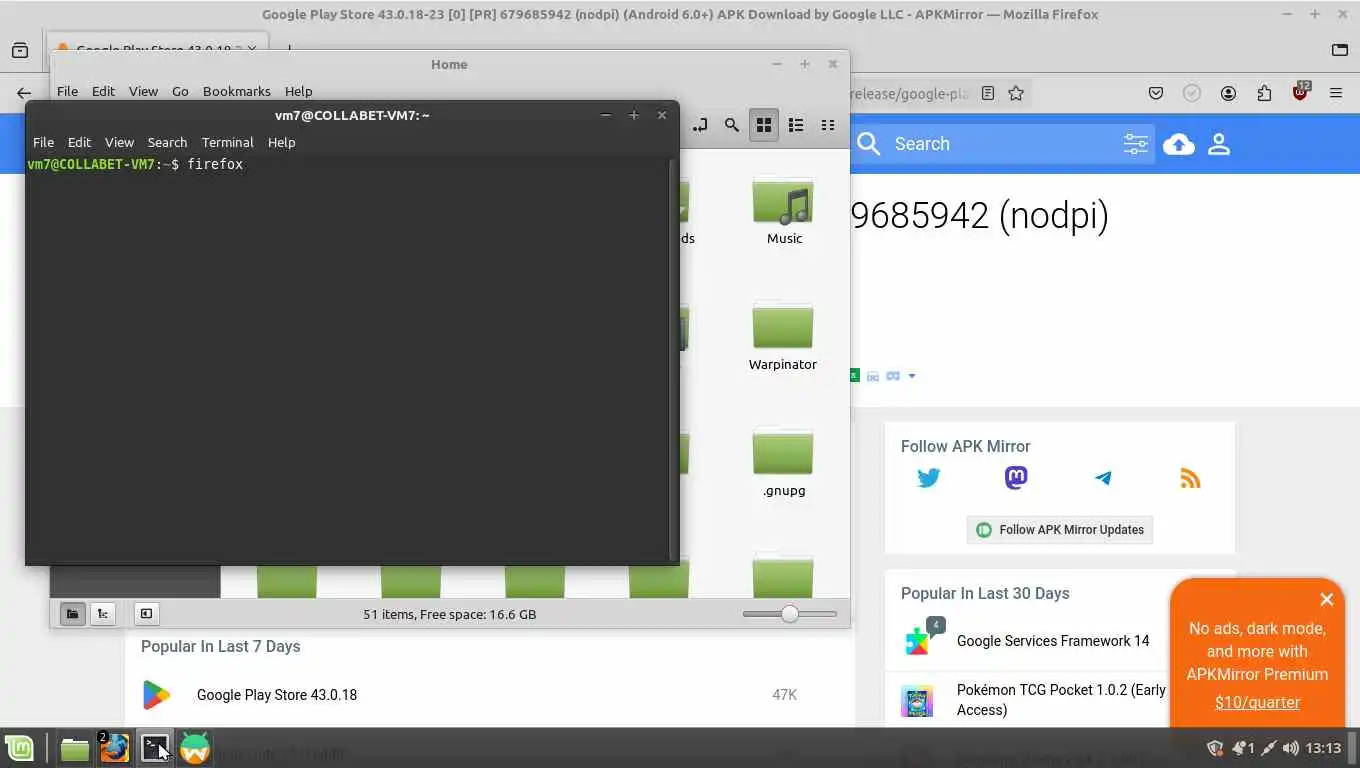Open the file manager's Help menu
The image size is (1360, 768).
point(298,91)
